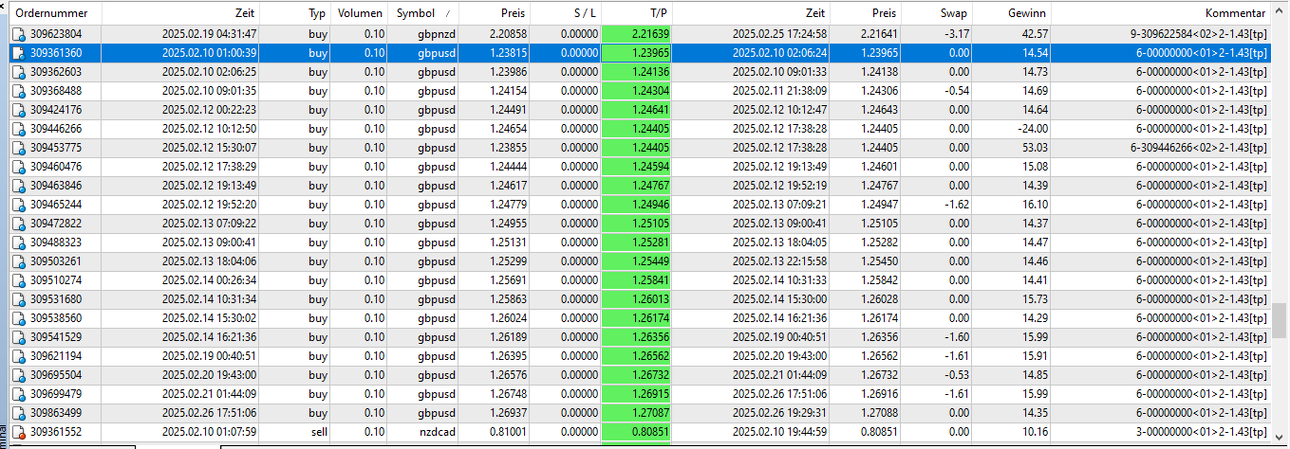This screenshot has width=1290, height=449.
Task: Click the close price 1.26028
Action: [879, 300]
